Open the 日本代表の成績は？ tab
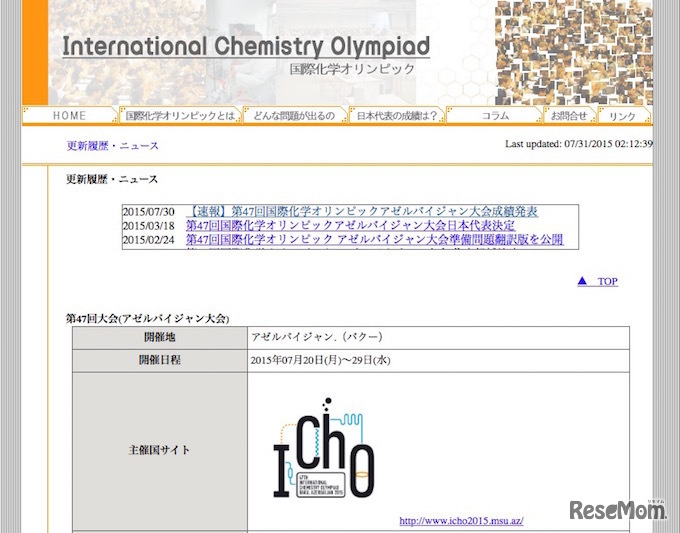This screenshot has height=533, width=680. tap(396, 115)
